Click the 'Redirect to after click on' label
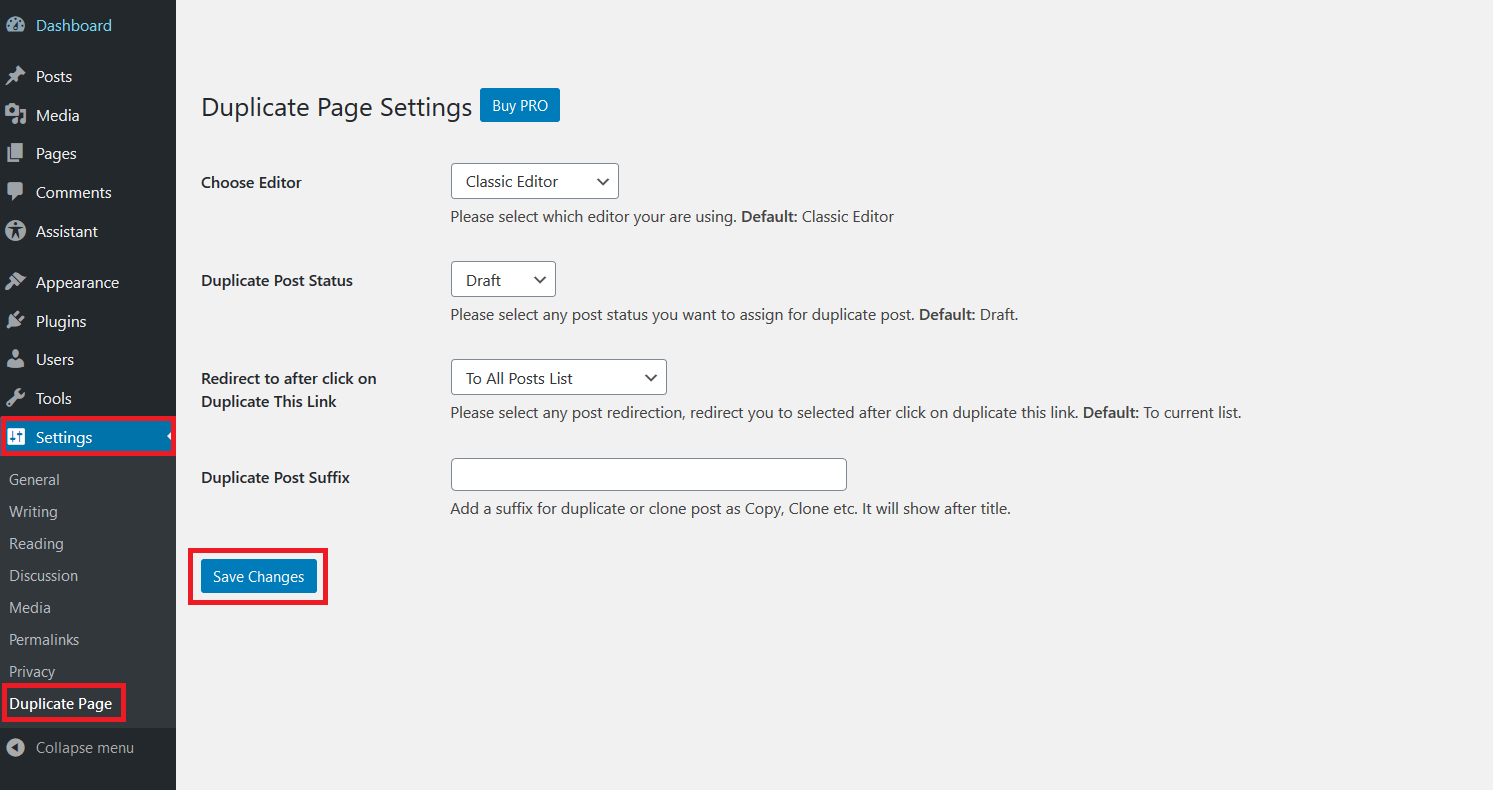Image resolution: width=1493 pixels, height=790 pixels. (289, 378)
